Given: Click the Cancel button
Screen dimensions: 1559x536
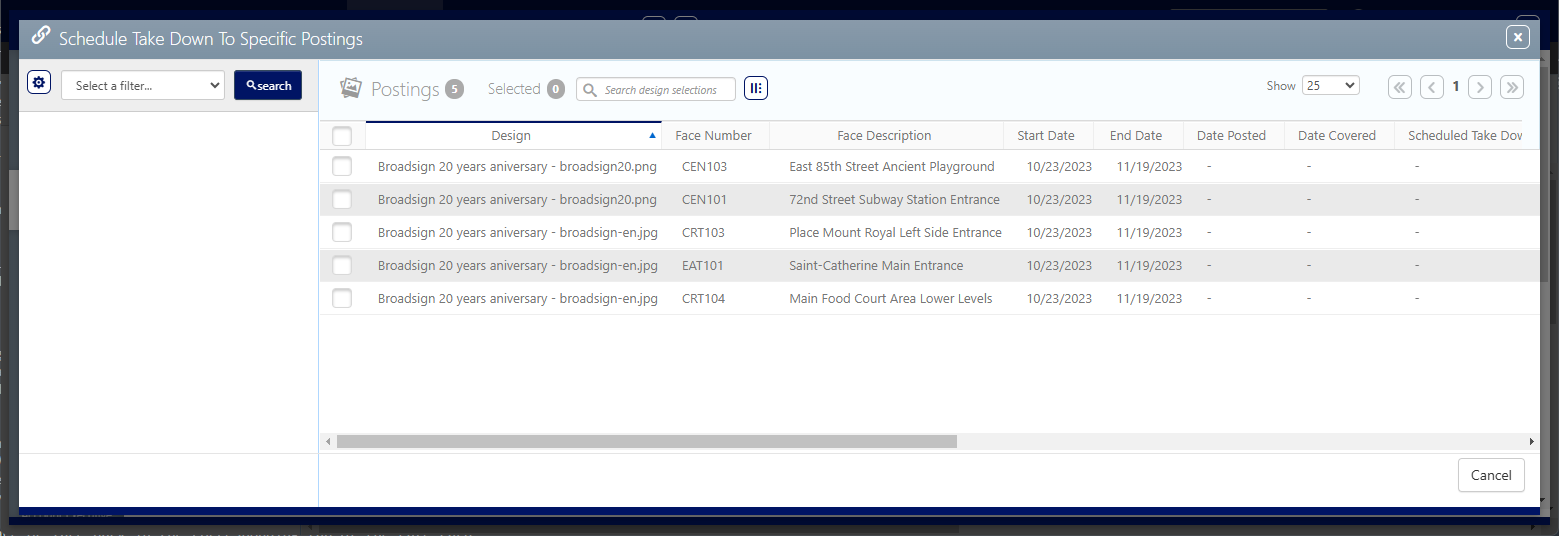Looking at the screenshot, I should [x=1490, y=475].
